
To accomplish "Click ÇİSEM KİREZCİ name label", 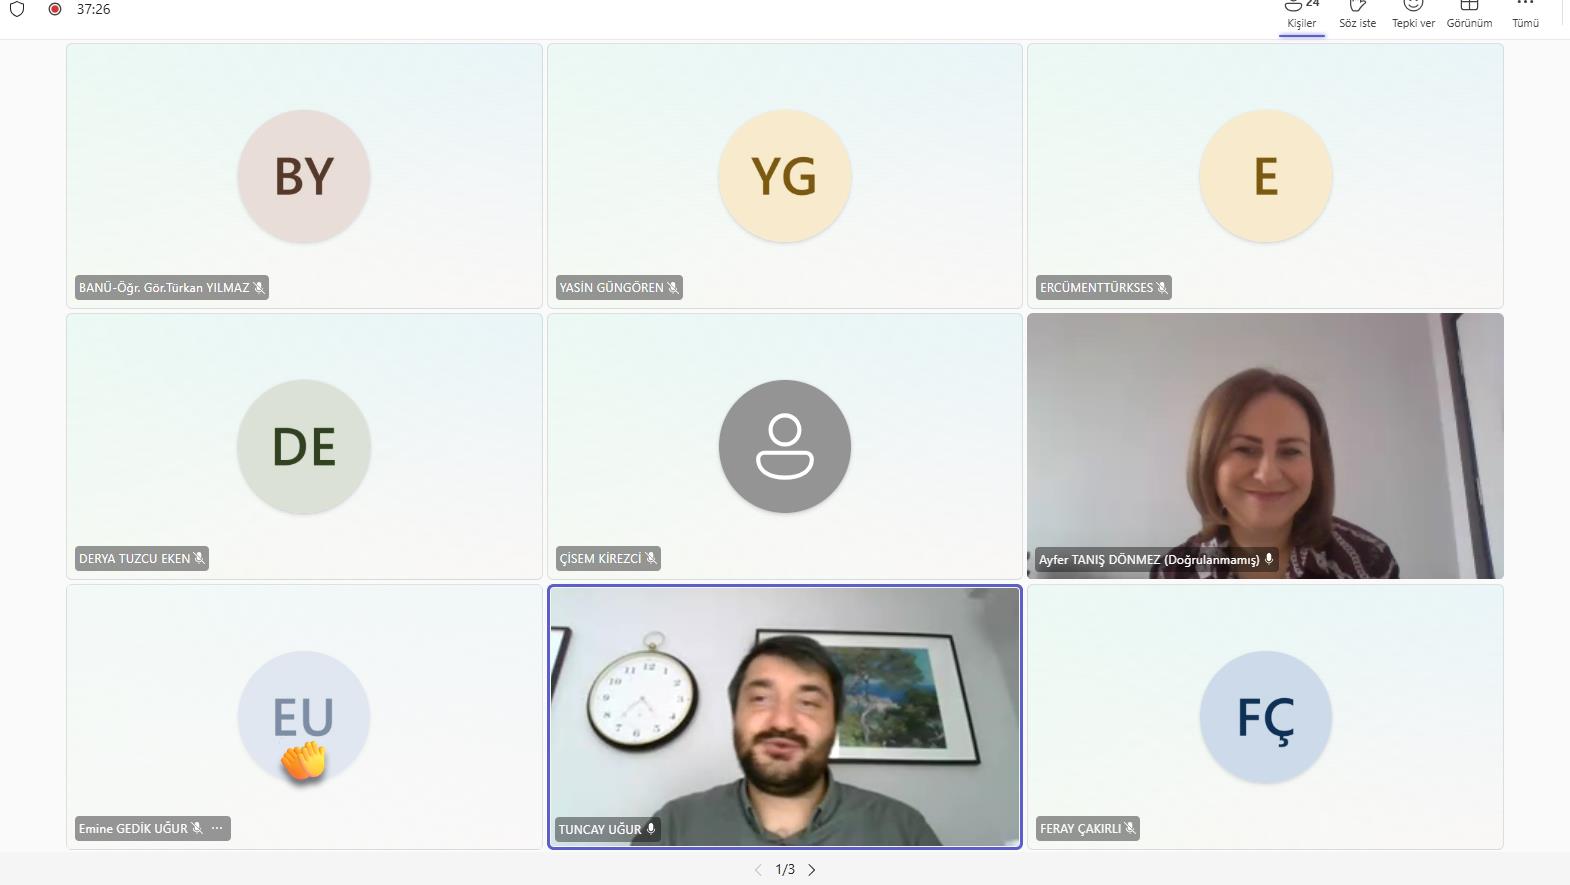I will coord(600,558).
